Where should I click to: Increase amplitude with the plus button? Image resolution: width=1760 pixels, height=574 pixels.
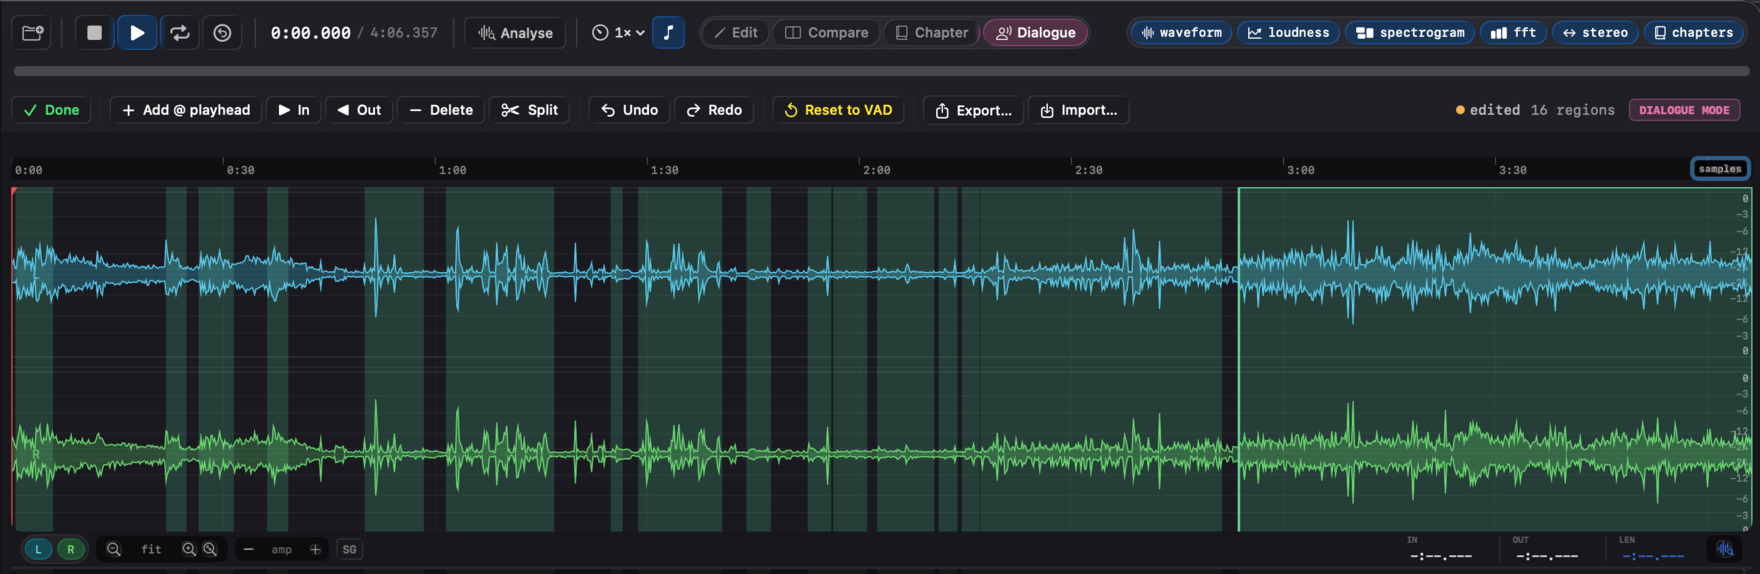tap(315, 549)
